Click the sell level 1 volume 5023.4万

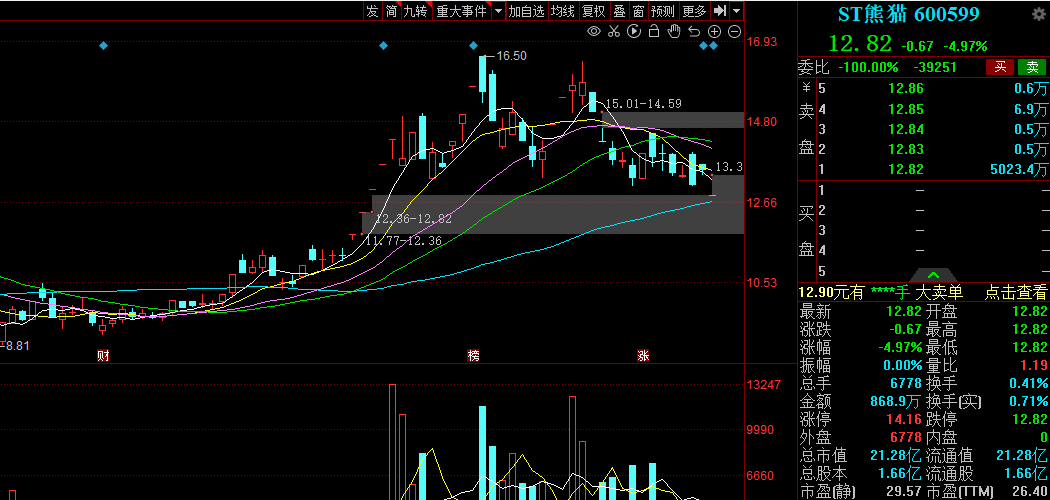[x=1018, y=169]
